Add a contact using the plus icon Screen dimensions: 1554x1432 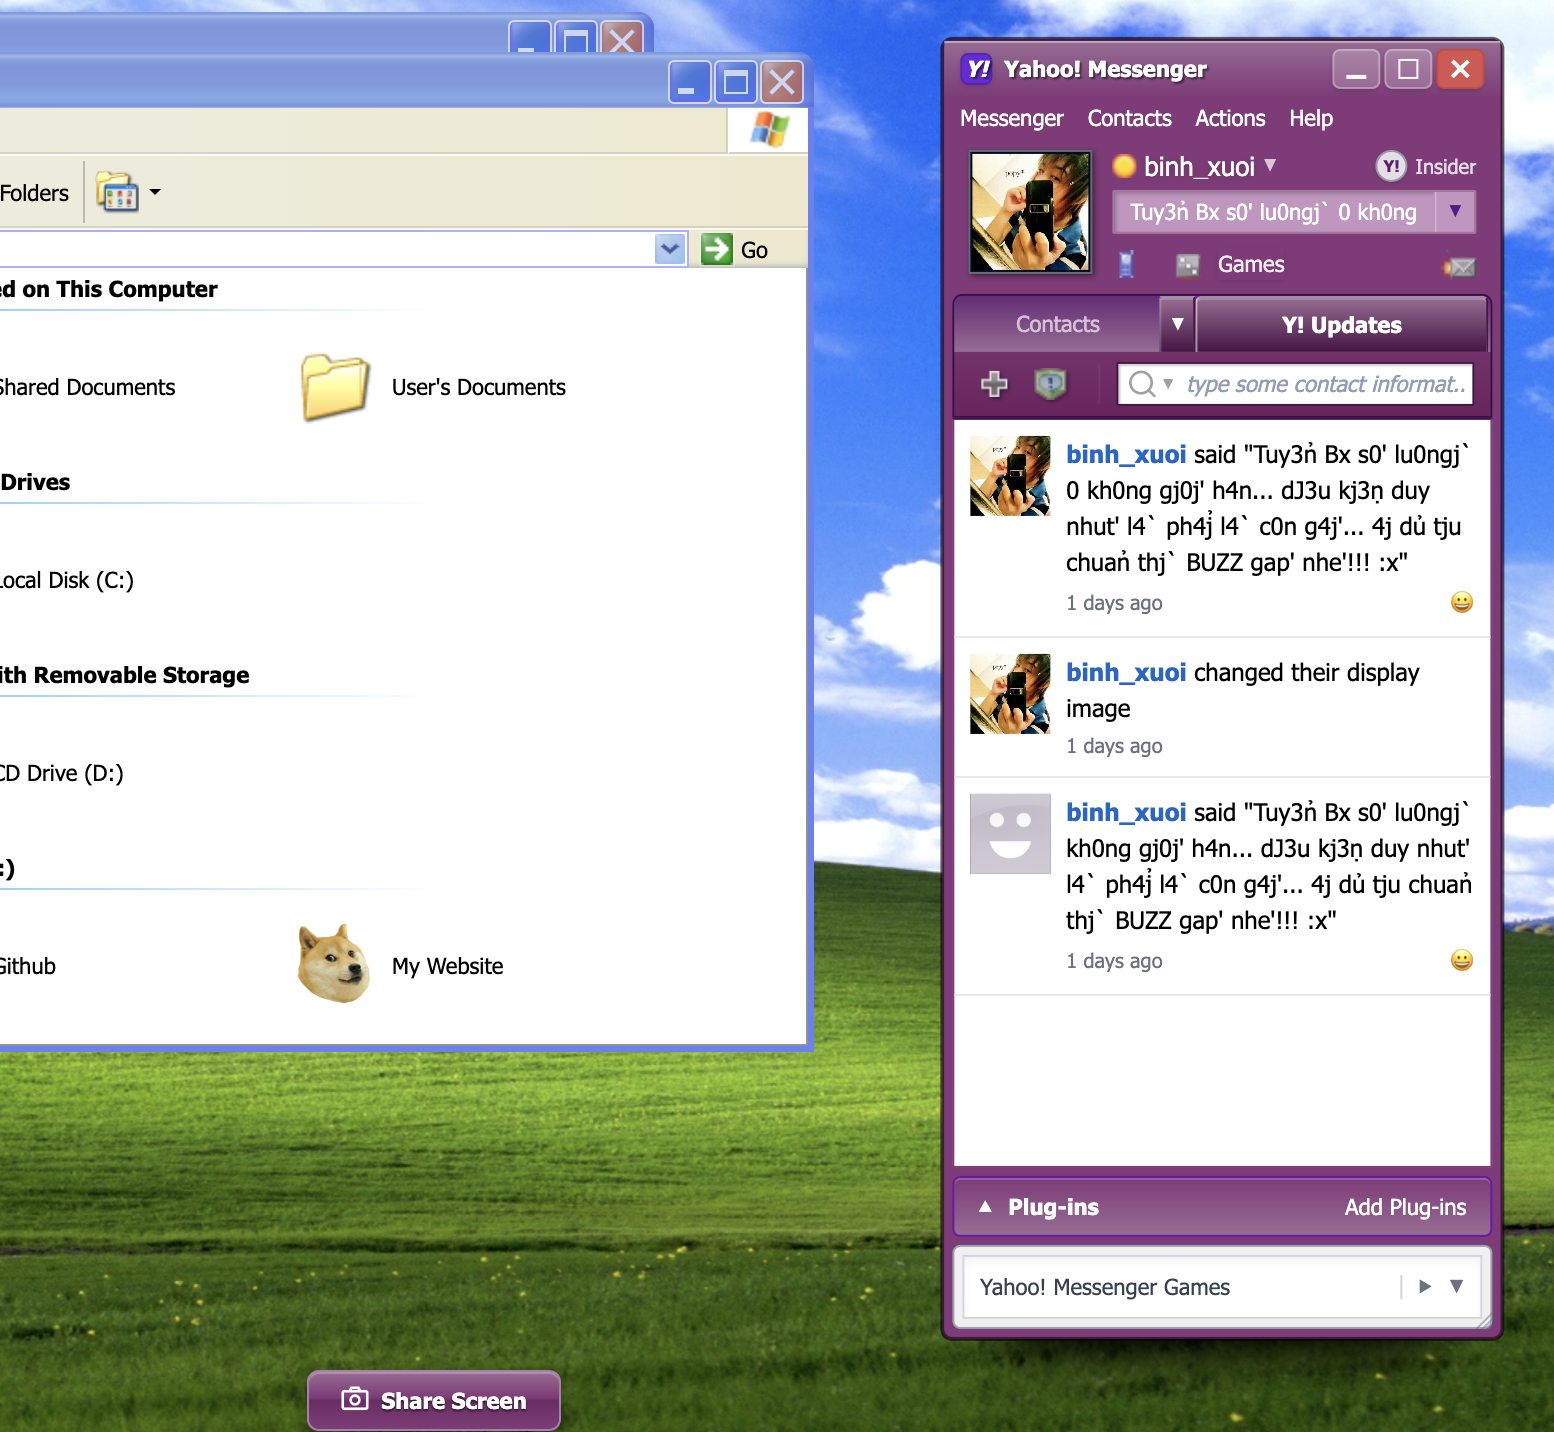[993, 384]
